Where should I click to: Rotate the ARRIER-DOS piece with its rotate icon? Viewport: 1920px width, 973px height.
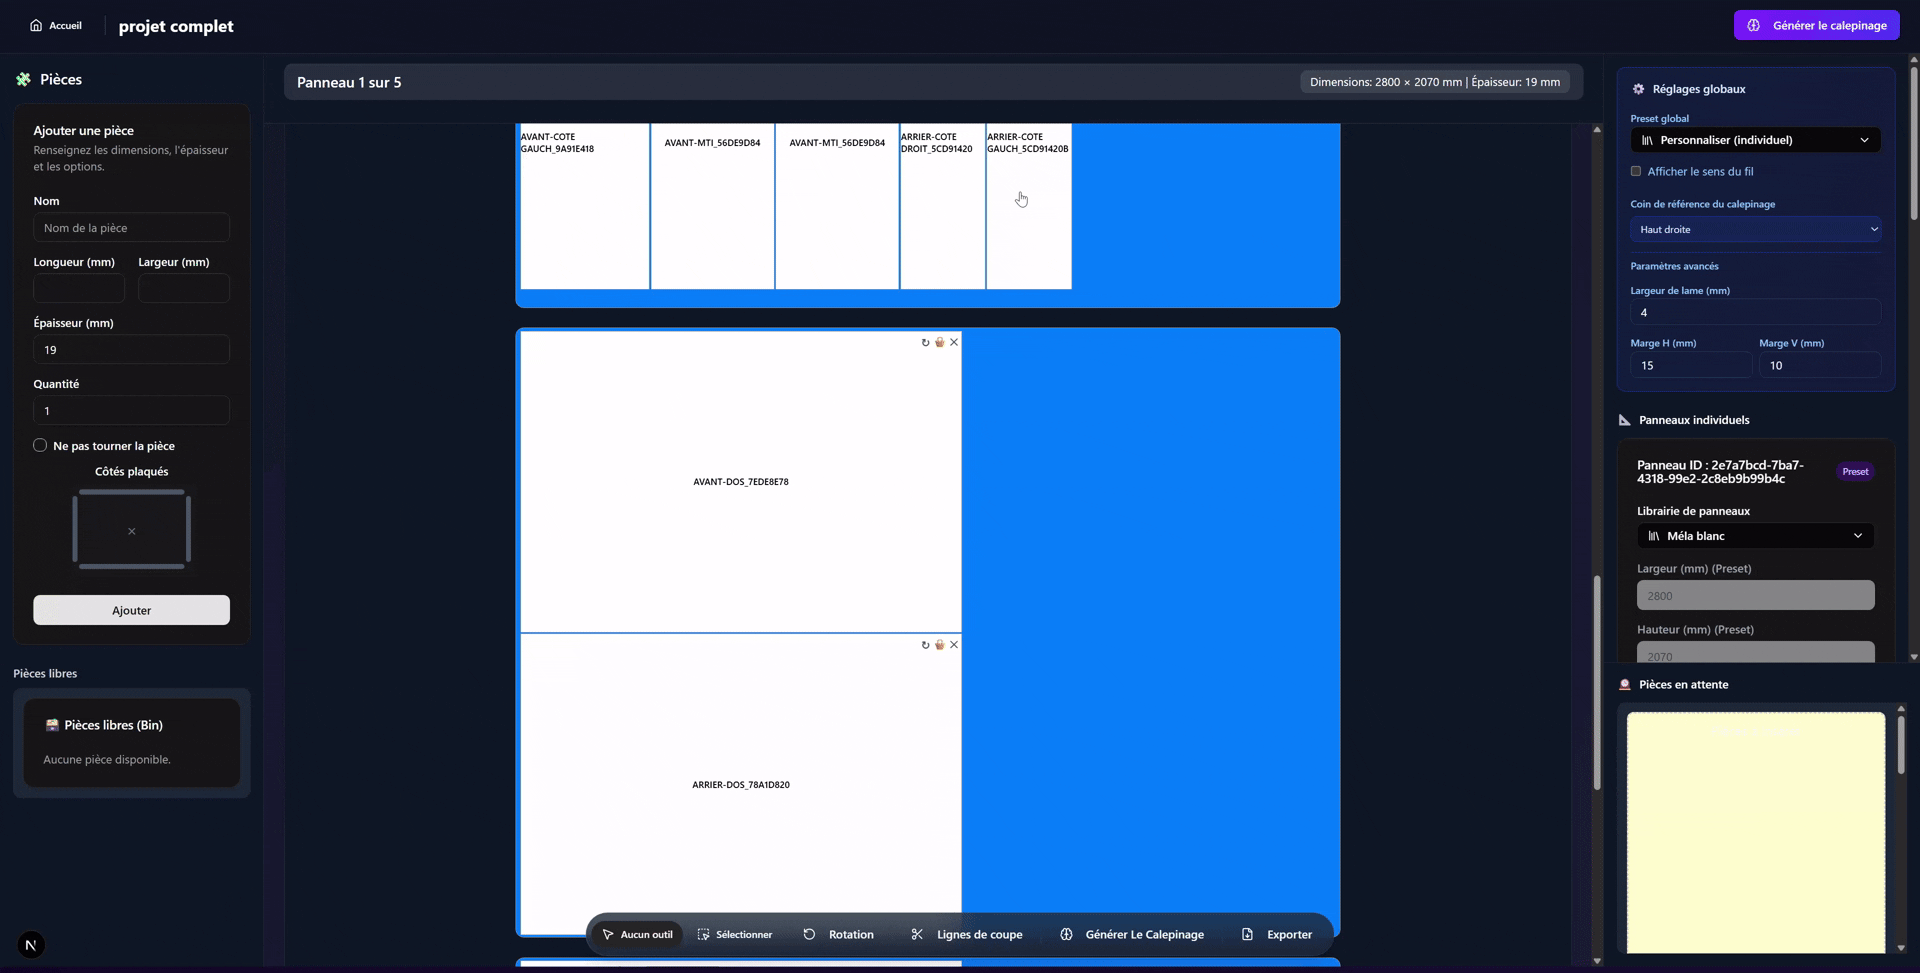coord(925,645)
